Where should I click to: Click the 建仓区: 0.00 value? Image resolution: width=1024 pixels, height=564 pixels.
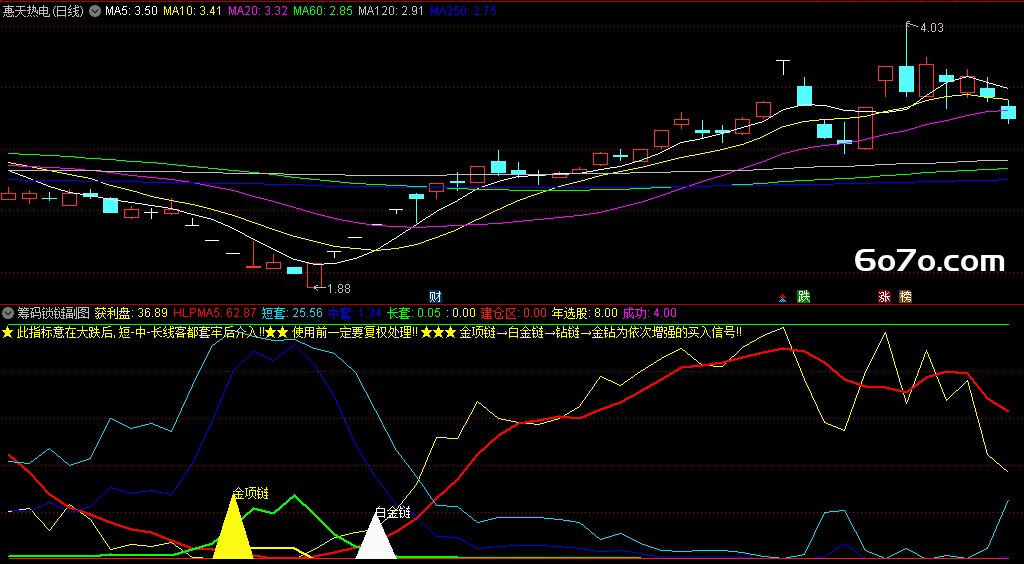tap(514, 313)
